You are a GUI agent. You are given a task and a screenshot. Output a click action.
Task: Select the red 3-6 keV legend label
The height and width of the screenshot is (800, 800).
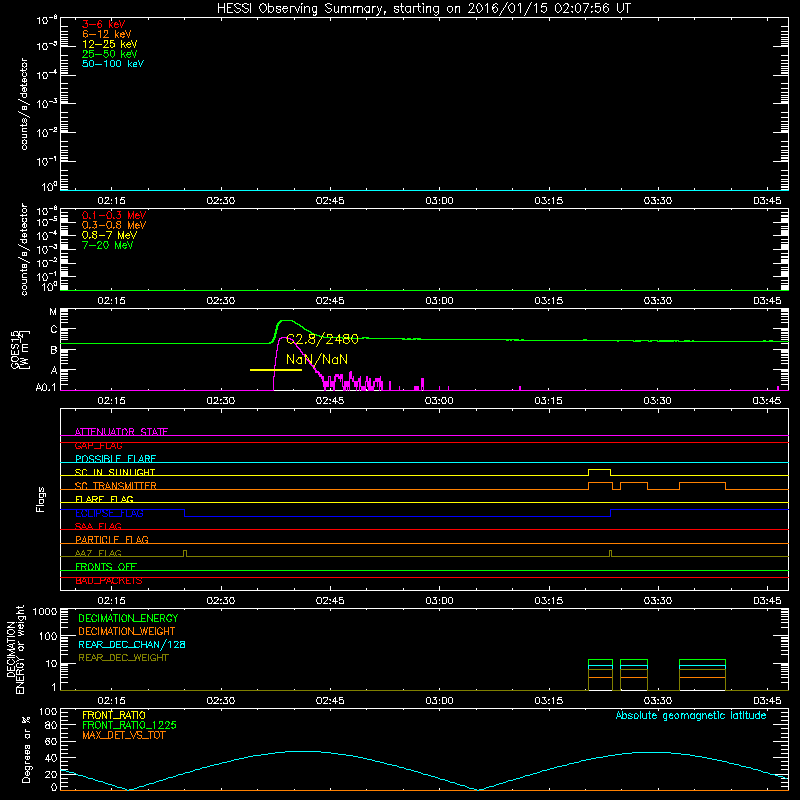point(104,24)
